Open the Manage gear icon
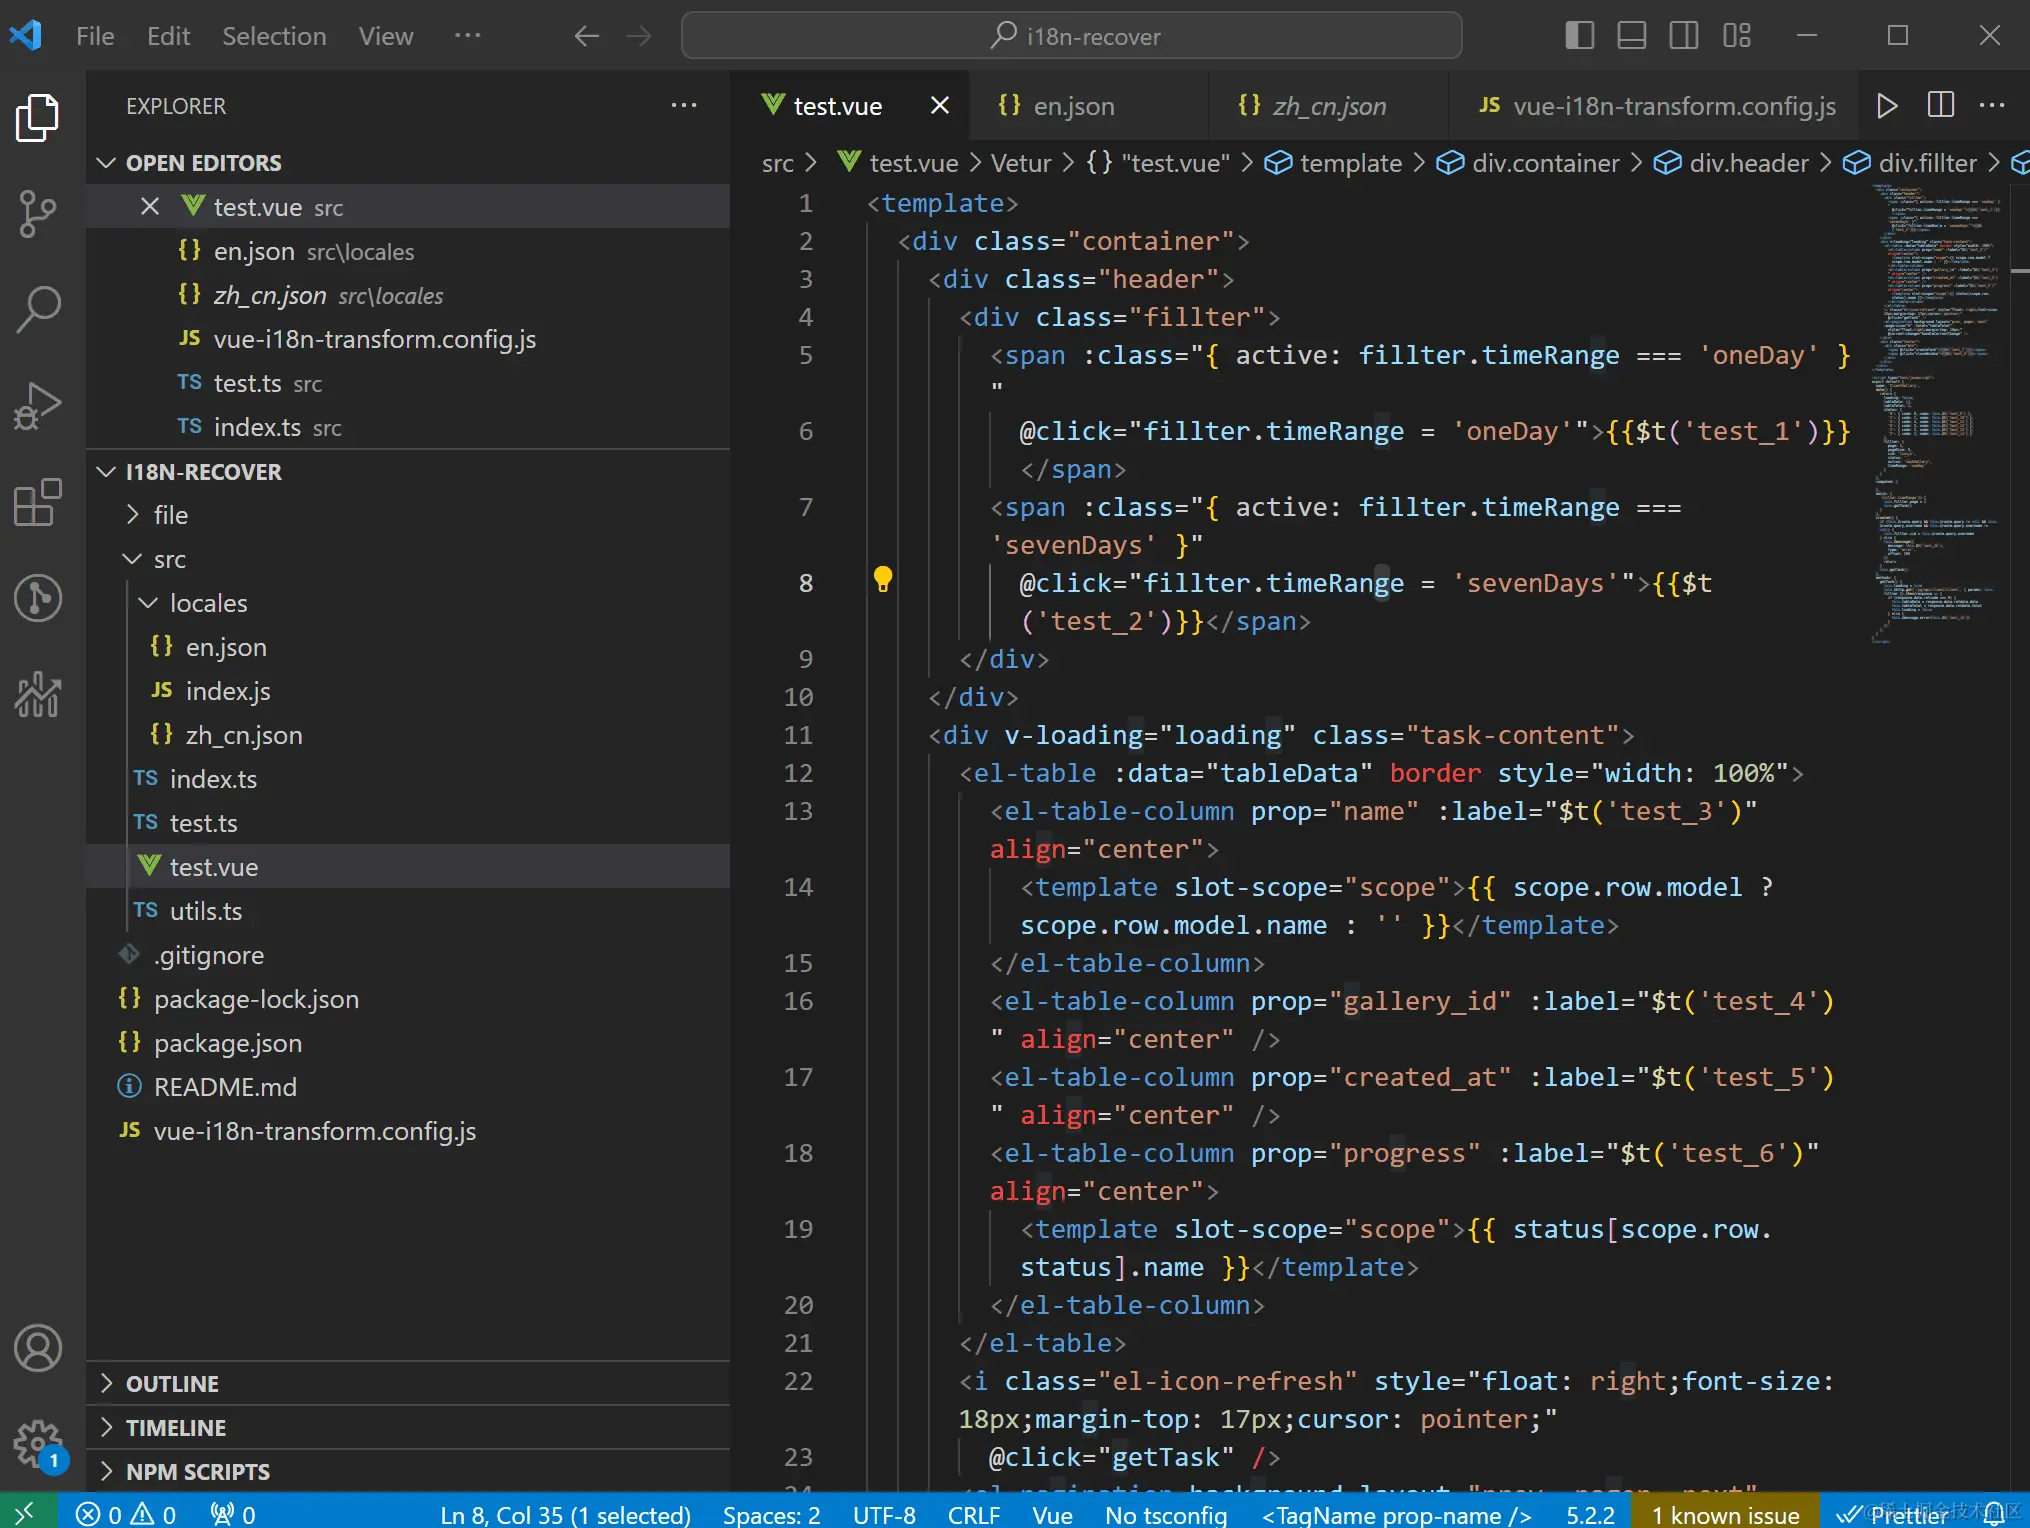Viewport: 2030px width, 1528px height. coord(38,1443)
